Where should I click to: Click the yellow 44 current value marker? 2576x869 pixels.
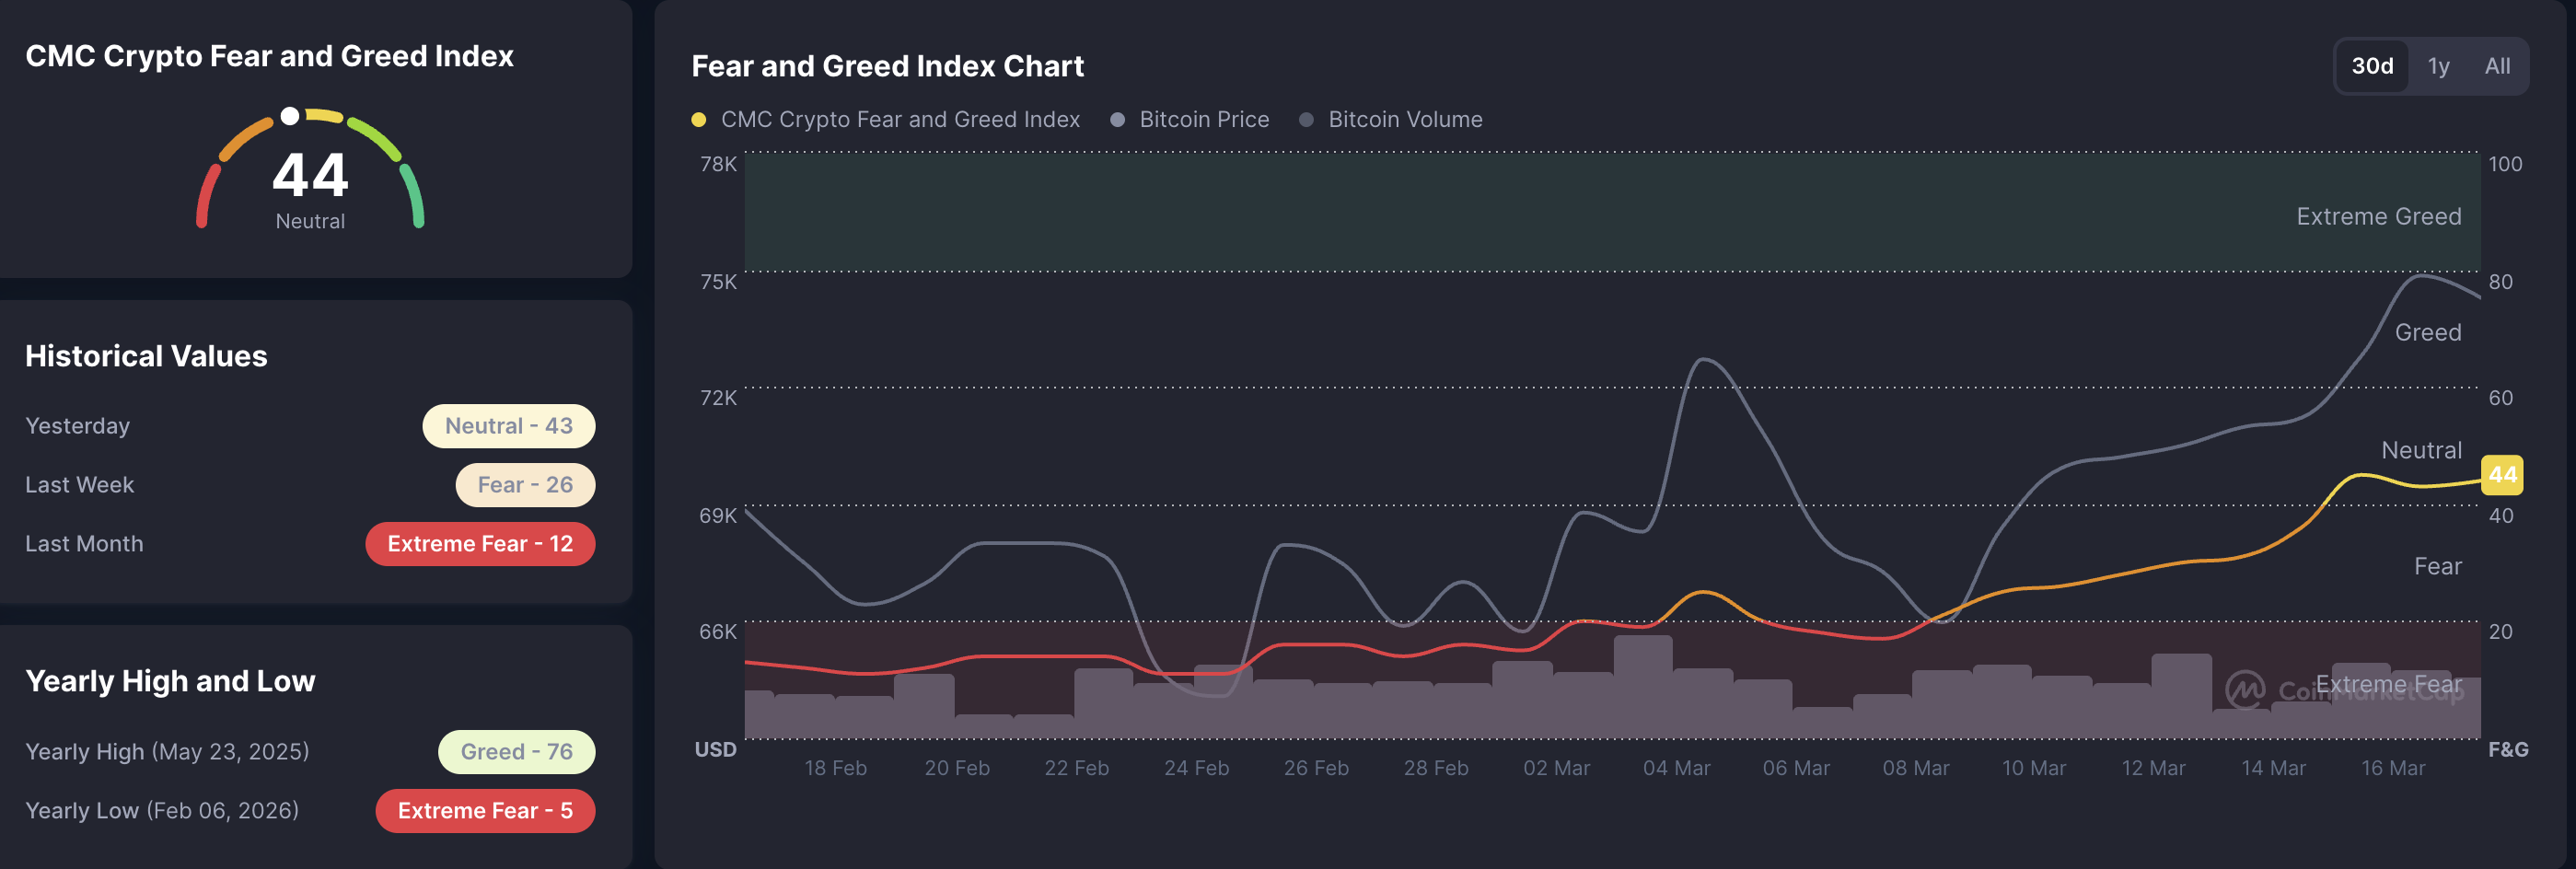click(2501, 475)
